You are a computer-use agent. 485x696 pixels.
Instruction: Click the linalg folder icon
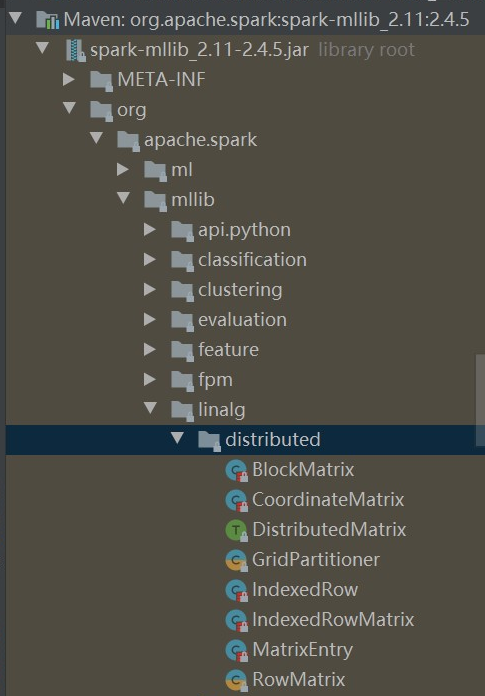(182, 411)
